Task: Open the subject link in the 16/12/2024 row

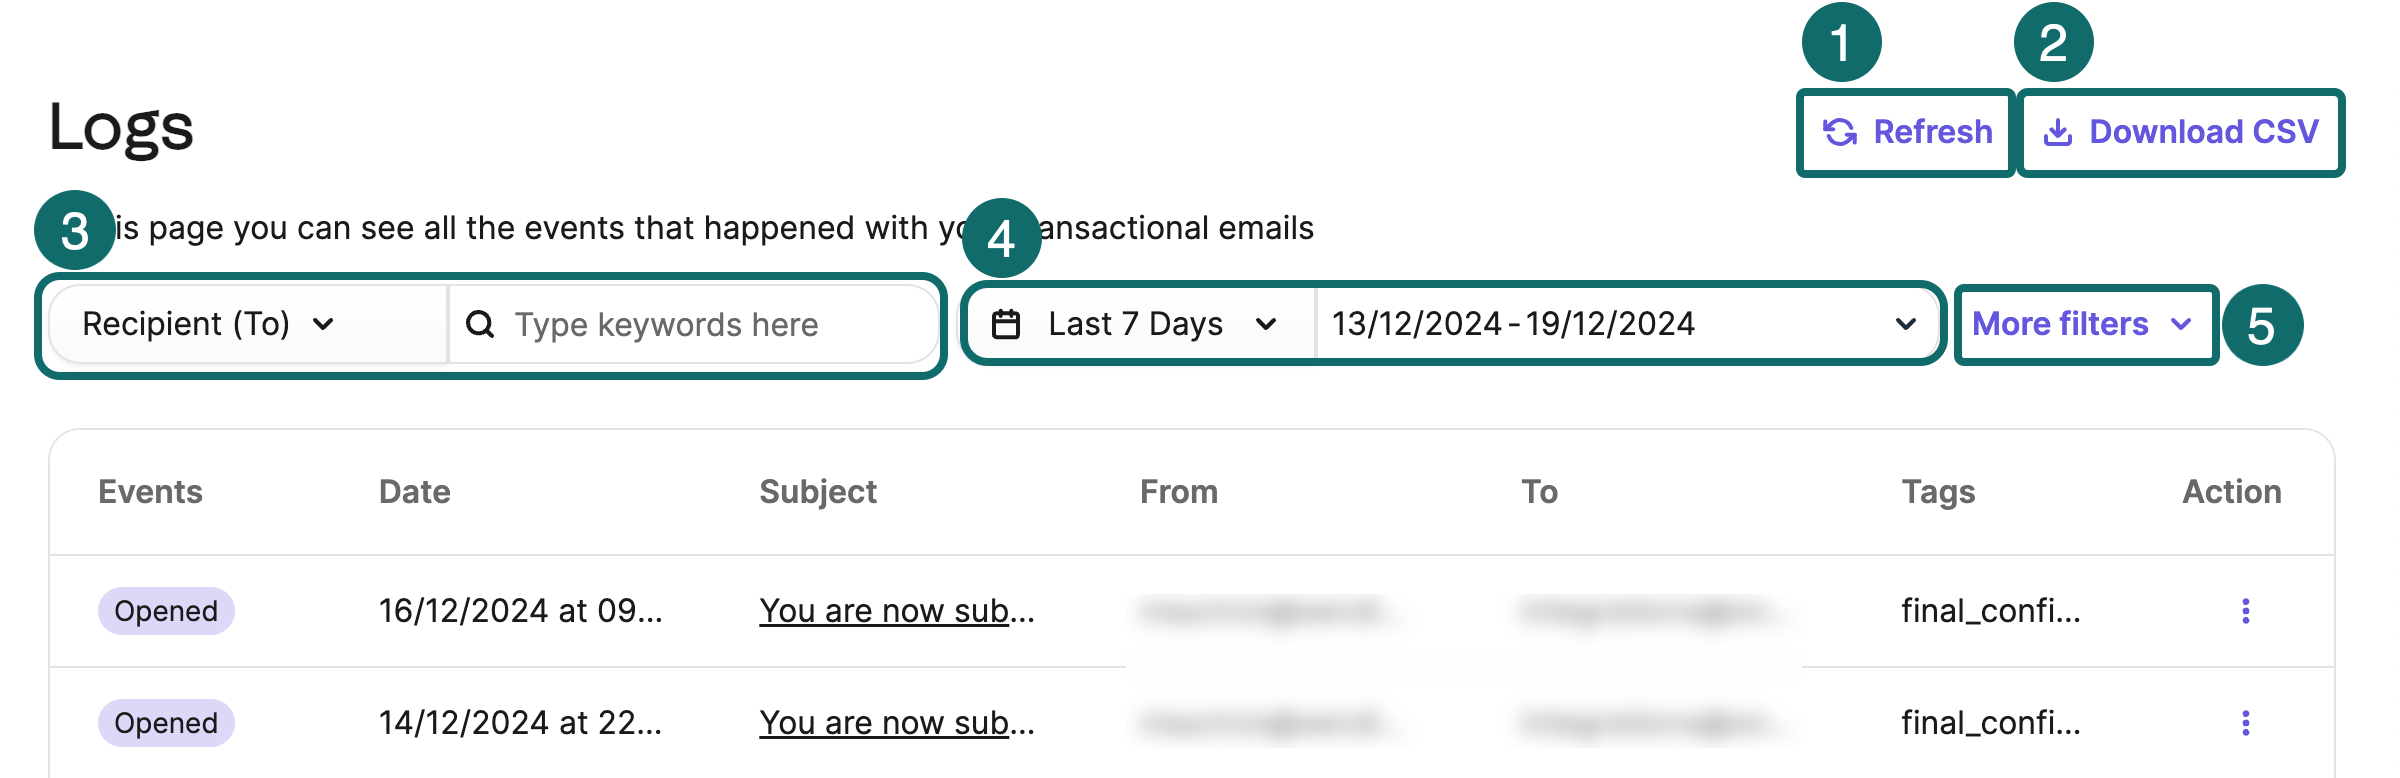Action: point(896,611)
